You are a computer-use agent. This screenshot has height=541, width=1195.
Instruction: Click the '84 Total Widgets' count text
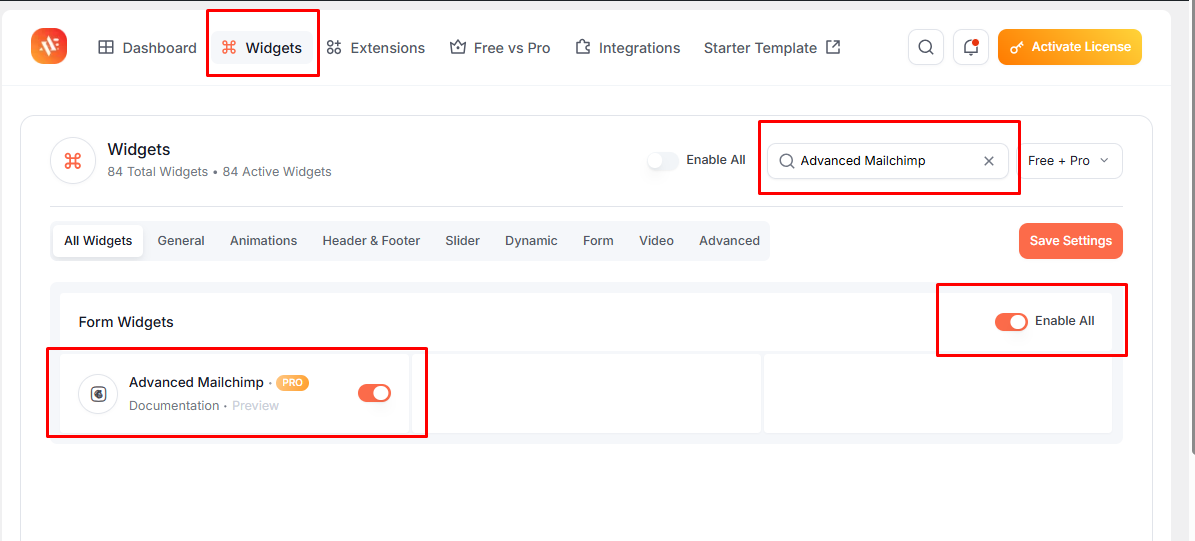[x=158, y=172]
